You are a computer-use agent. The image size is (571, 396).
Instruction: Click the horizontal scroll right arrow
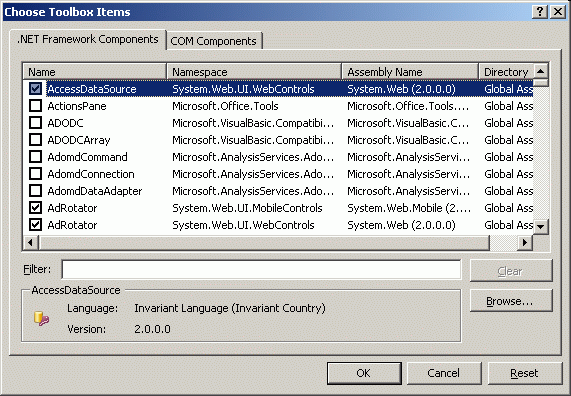tap(525, 242)
